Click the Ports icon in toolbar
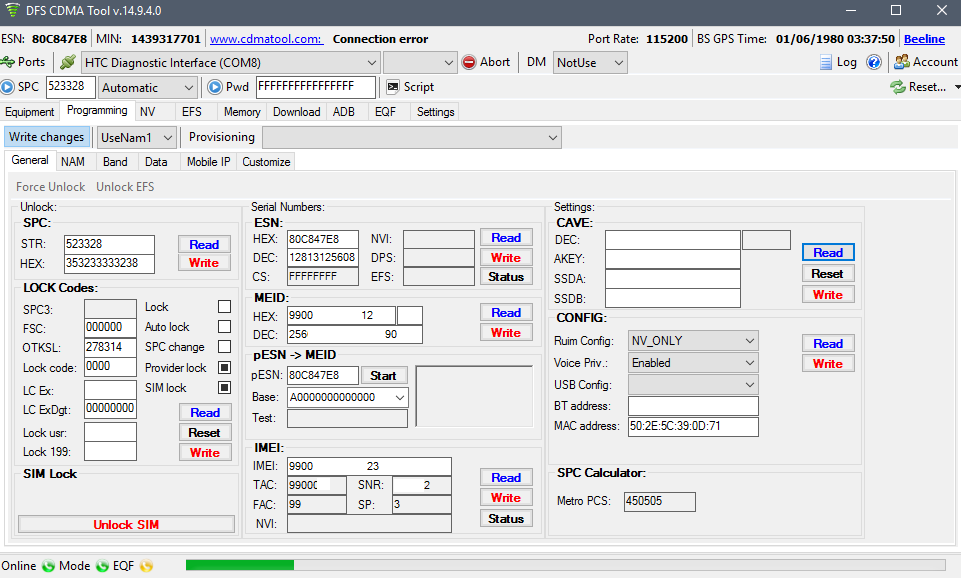 (x=7, y=62)
